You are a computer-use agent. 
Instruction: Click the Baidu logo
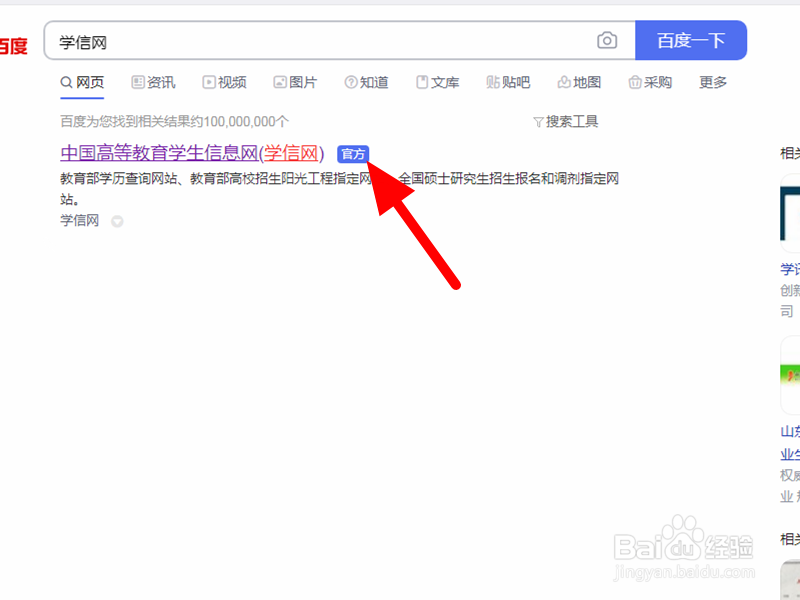(x=13, y=46)
